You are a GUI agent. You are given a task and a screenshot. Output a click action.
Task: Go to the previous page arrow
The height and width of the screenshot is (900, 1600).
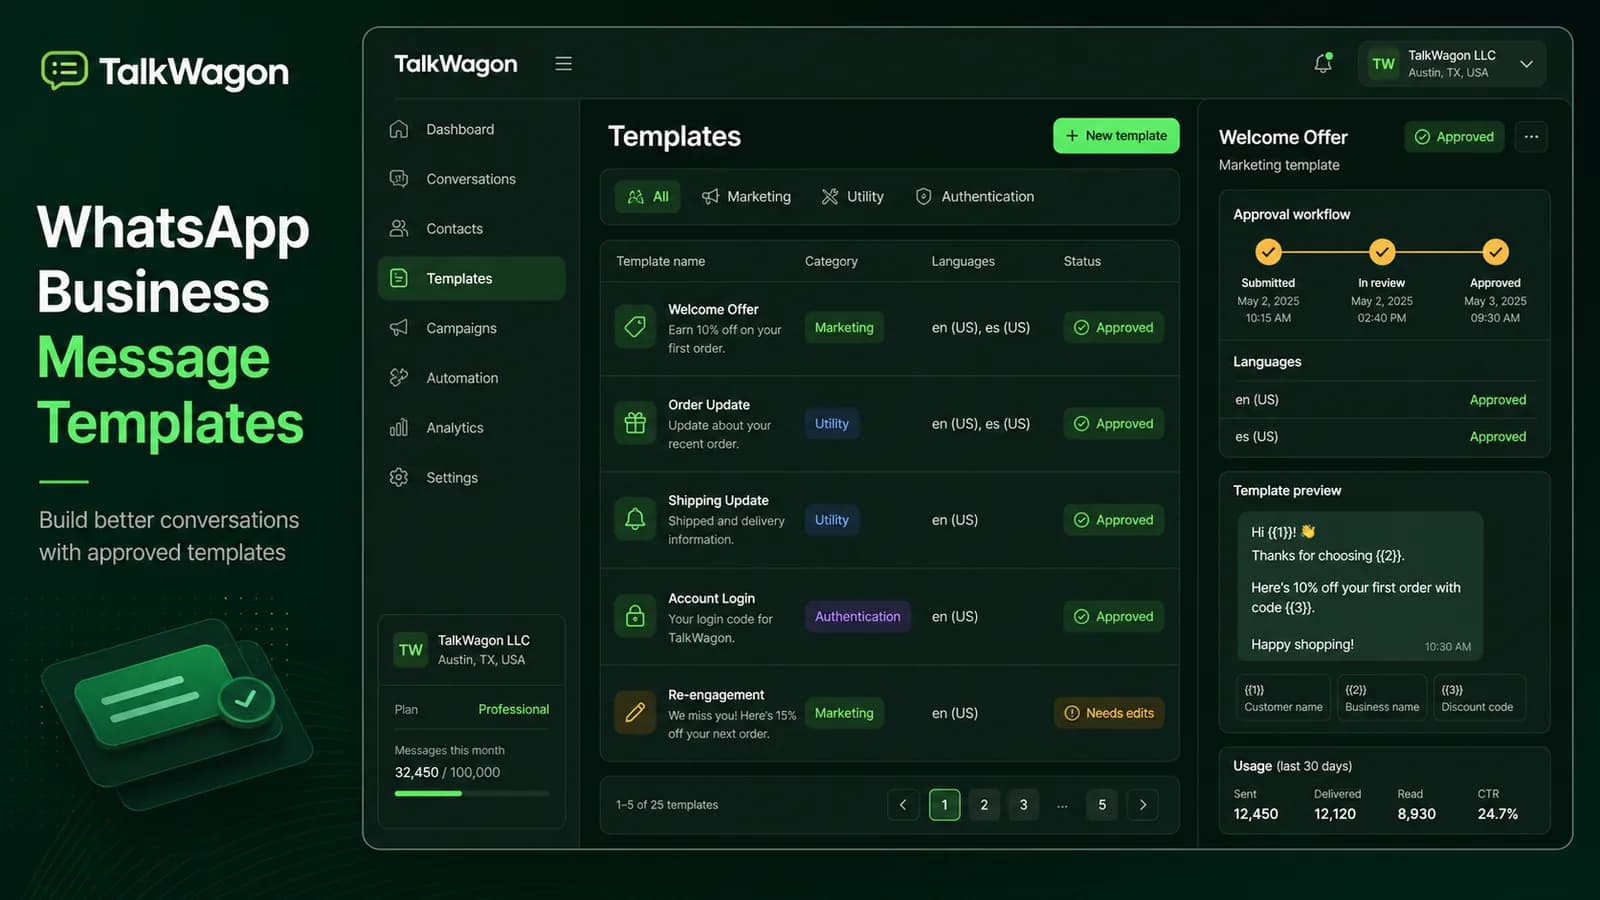click(903, 805)
